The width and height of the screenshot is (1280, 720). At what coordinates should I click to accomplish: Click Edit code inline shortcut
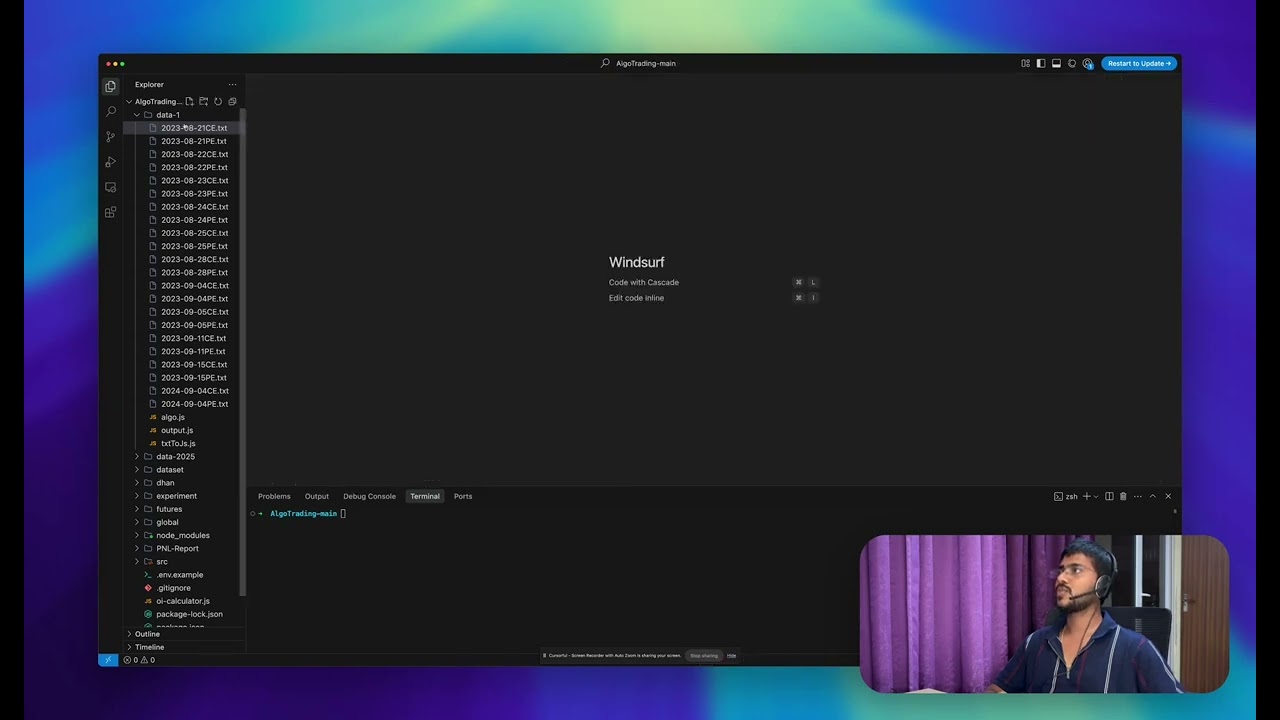pos(636,298)
